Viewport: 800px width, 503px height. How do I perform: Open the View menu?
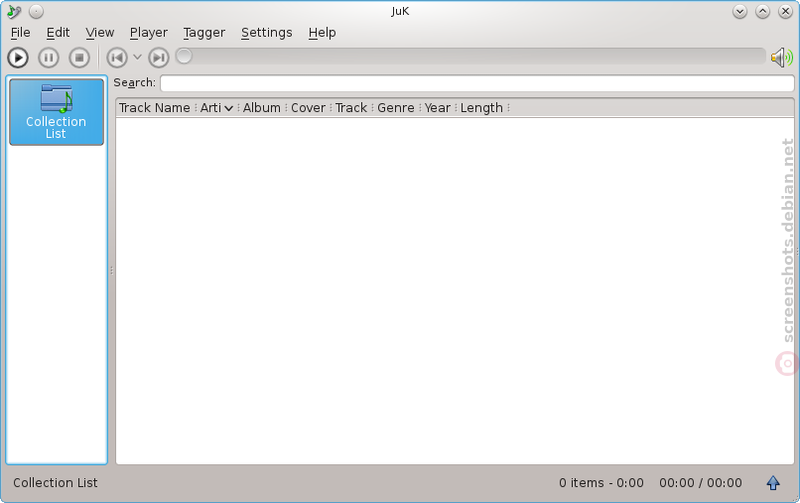99,33
